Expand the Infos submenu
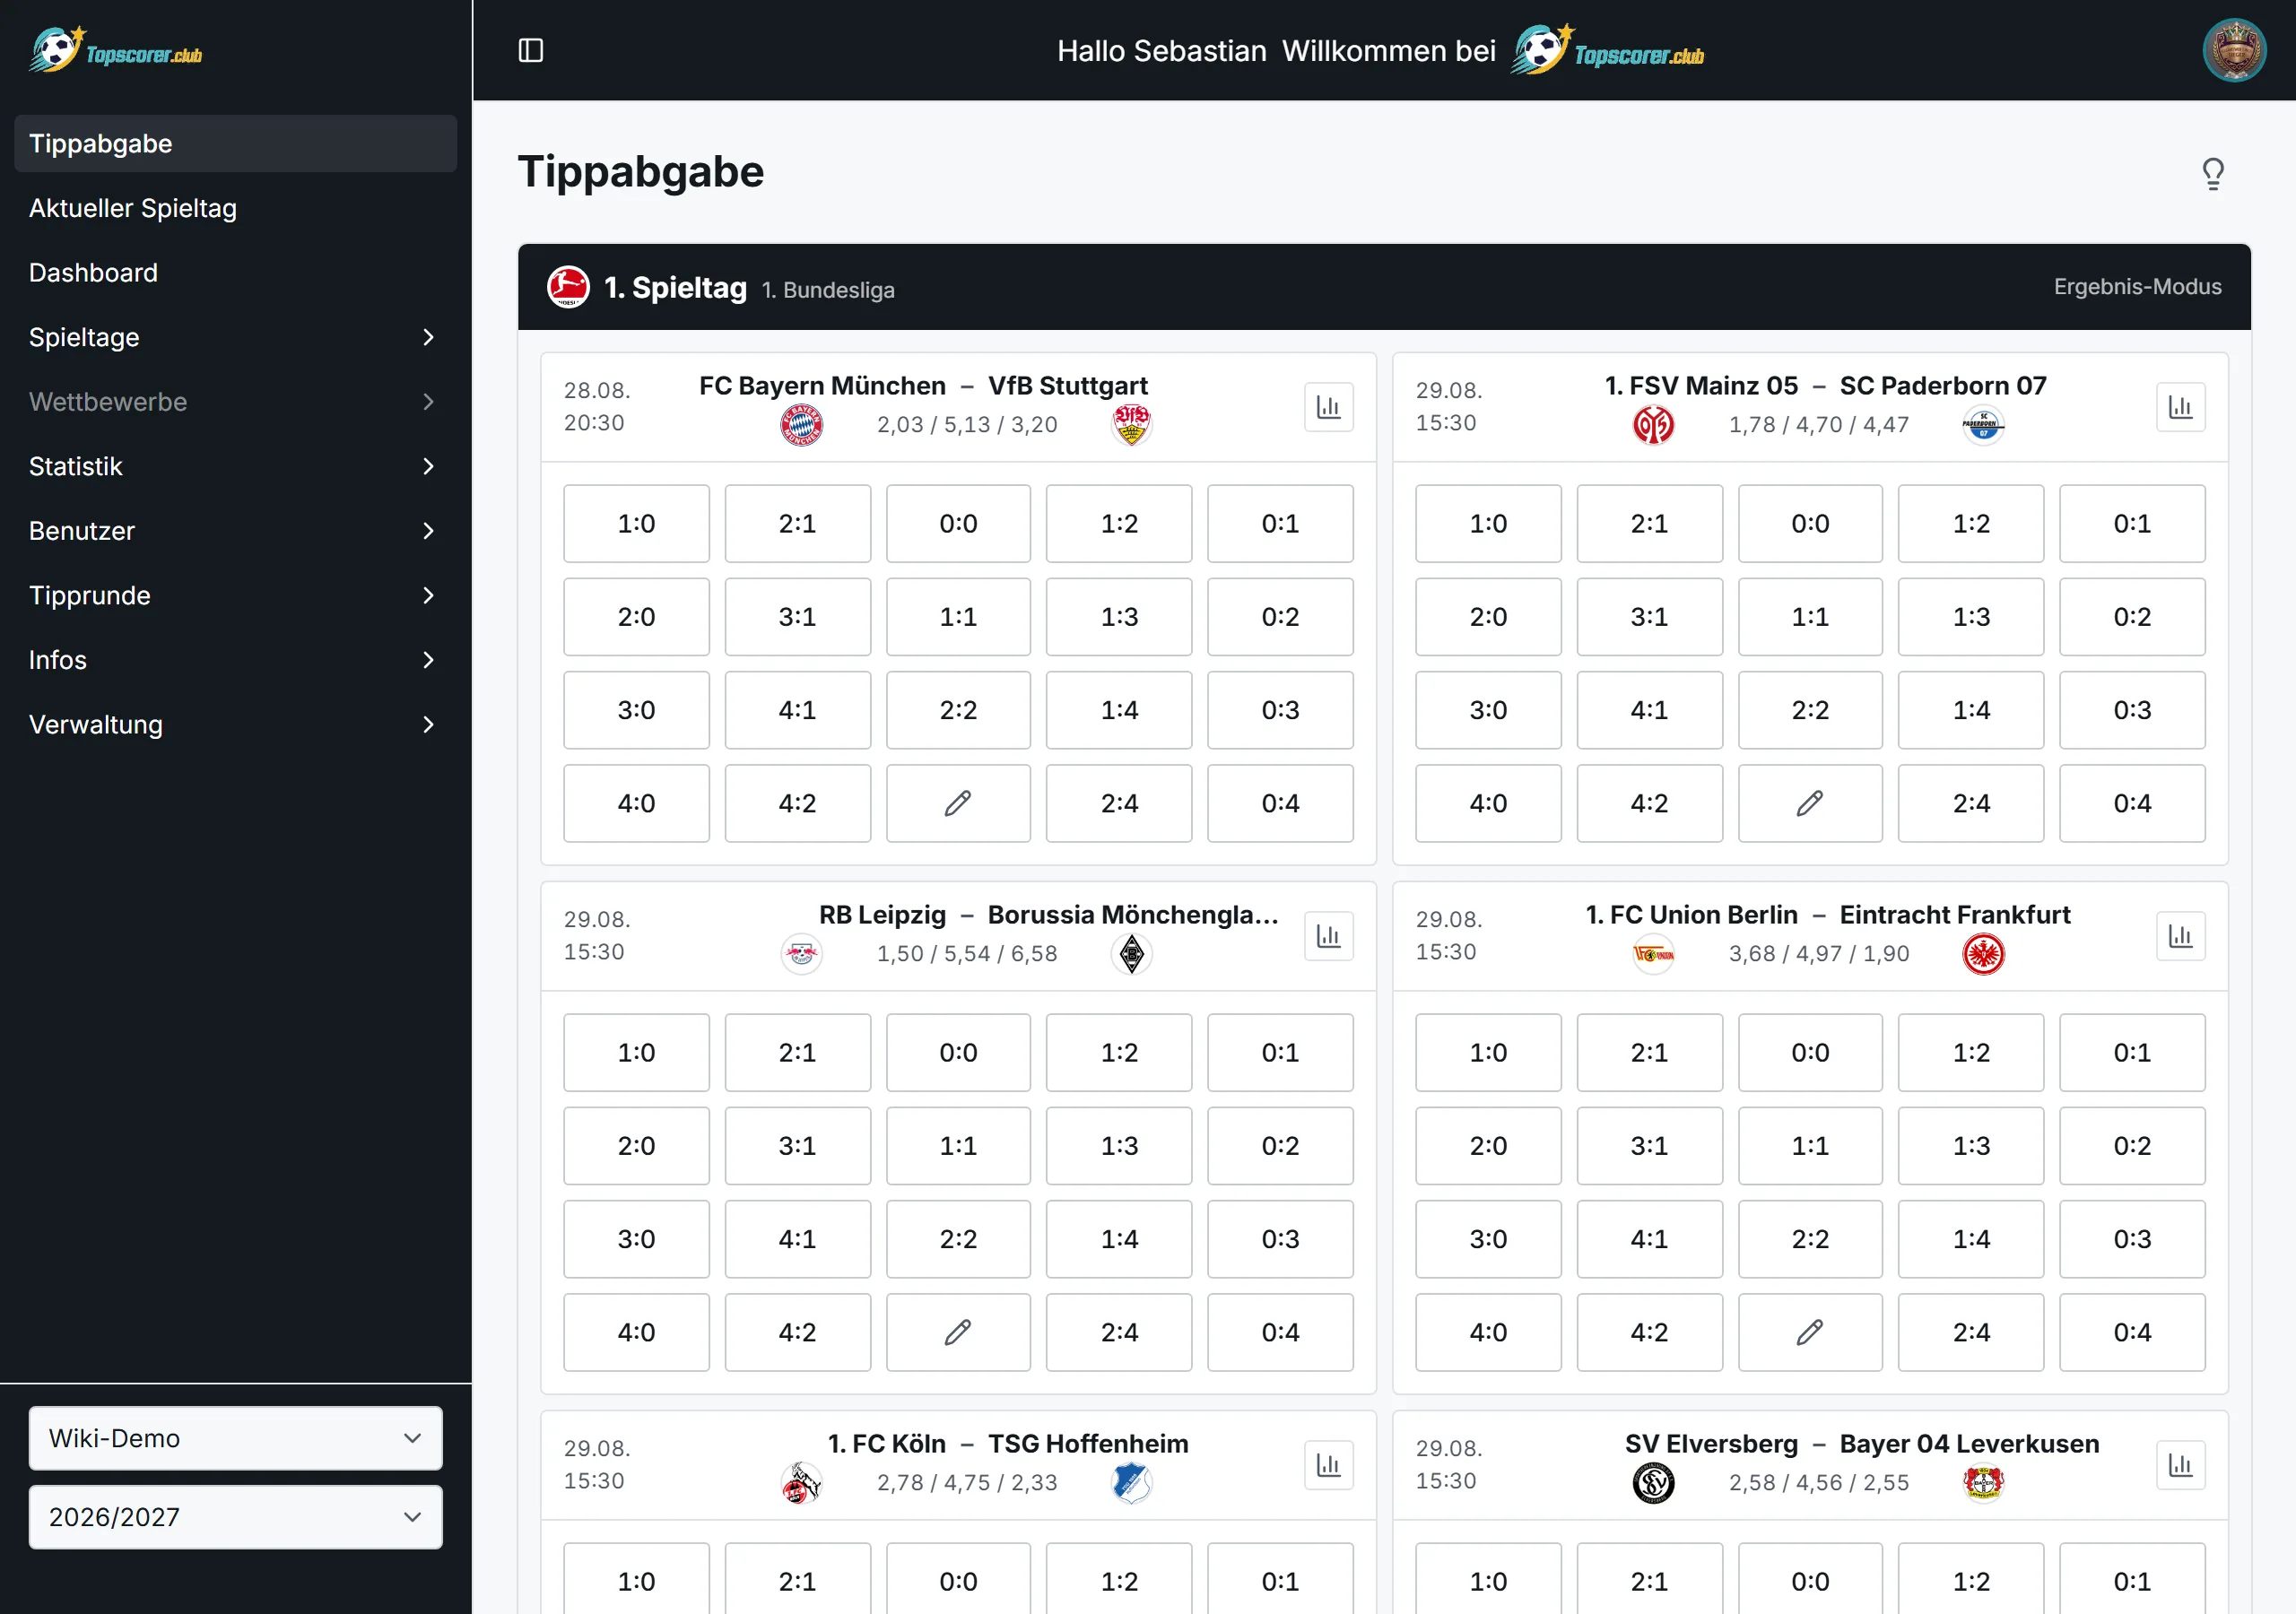Image resolution: width=2296 pixels, height=1614 pixels. [235, 660]
